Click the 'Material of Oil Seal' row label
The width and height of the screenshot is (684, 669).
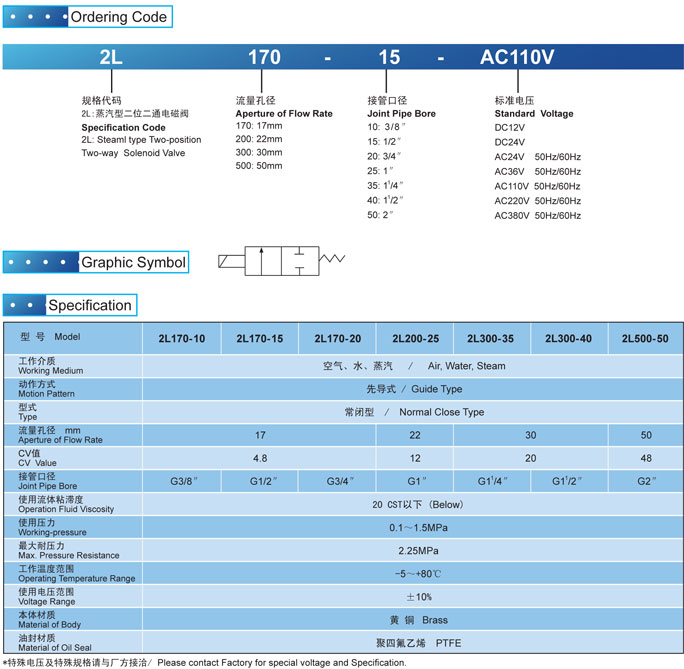coord(55,648)
